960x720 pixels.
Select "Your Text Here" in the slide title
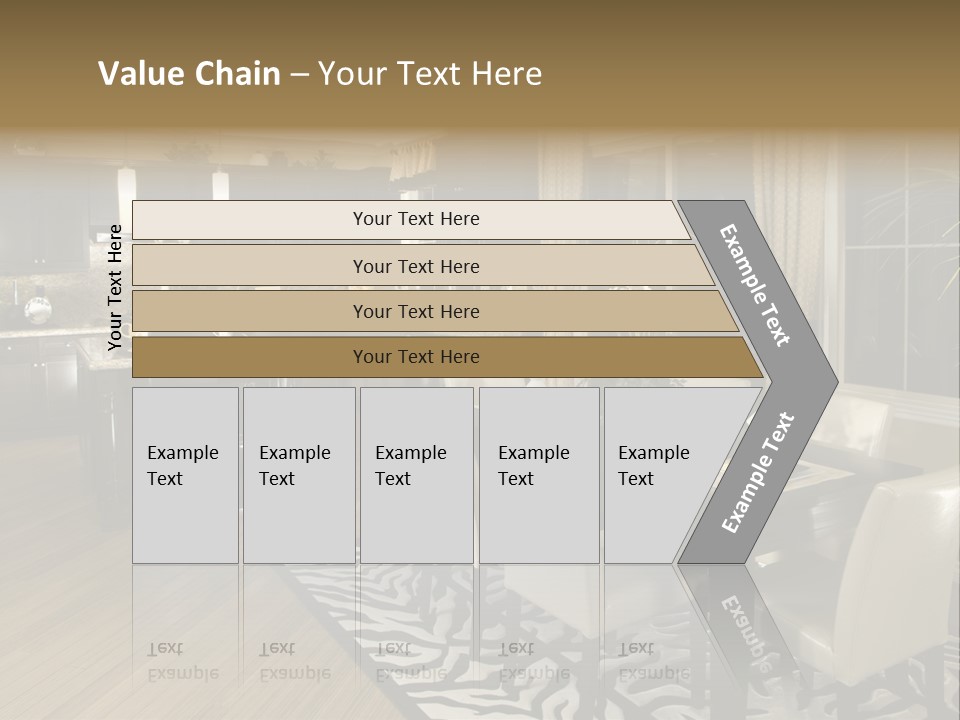click(430, 74)
